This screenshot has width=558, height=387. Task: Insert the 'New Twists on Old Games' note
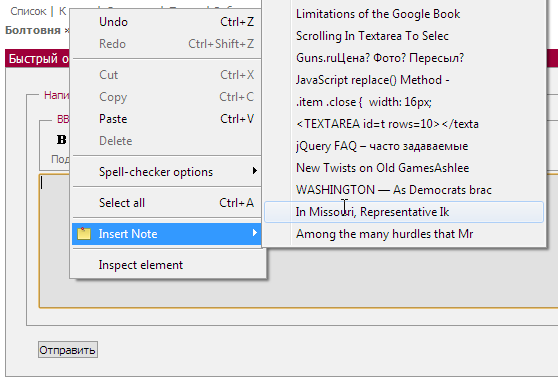[x=404, y=168]
